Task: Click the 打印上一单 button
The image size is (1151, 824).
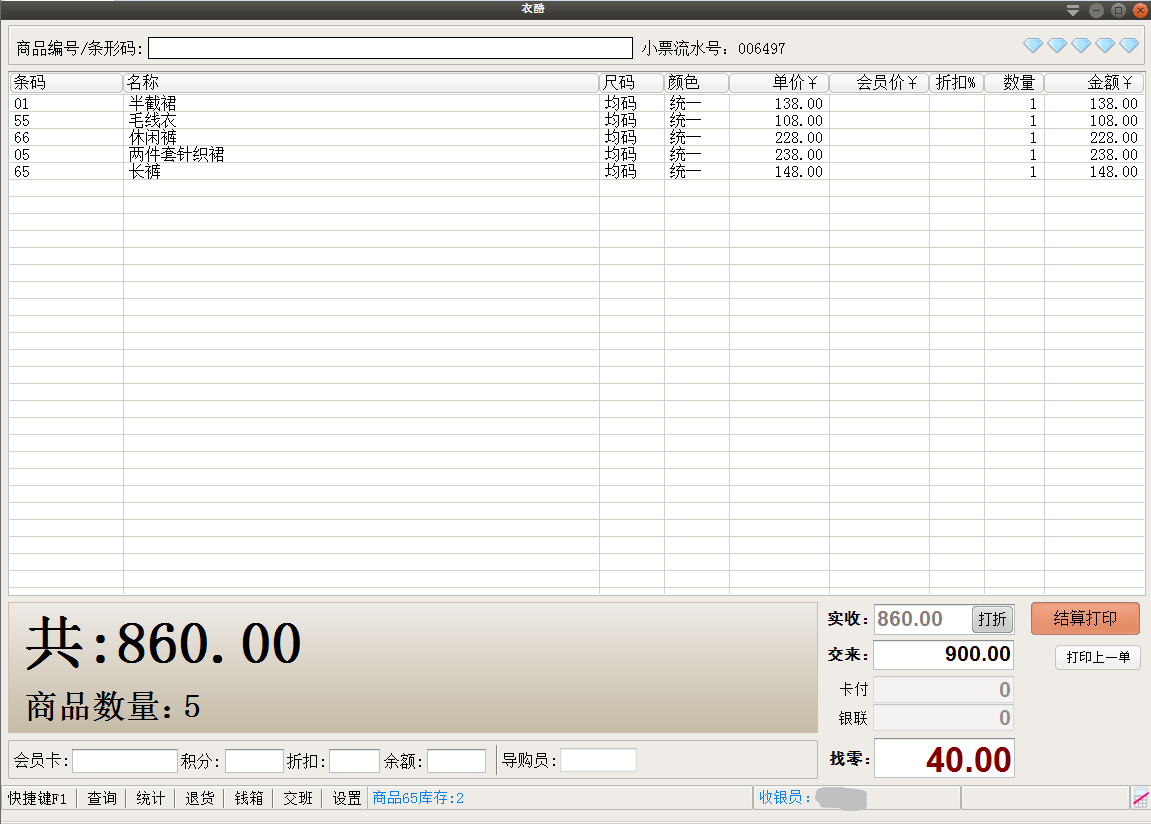Action: (x=1097, y=657)
